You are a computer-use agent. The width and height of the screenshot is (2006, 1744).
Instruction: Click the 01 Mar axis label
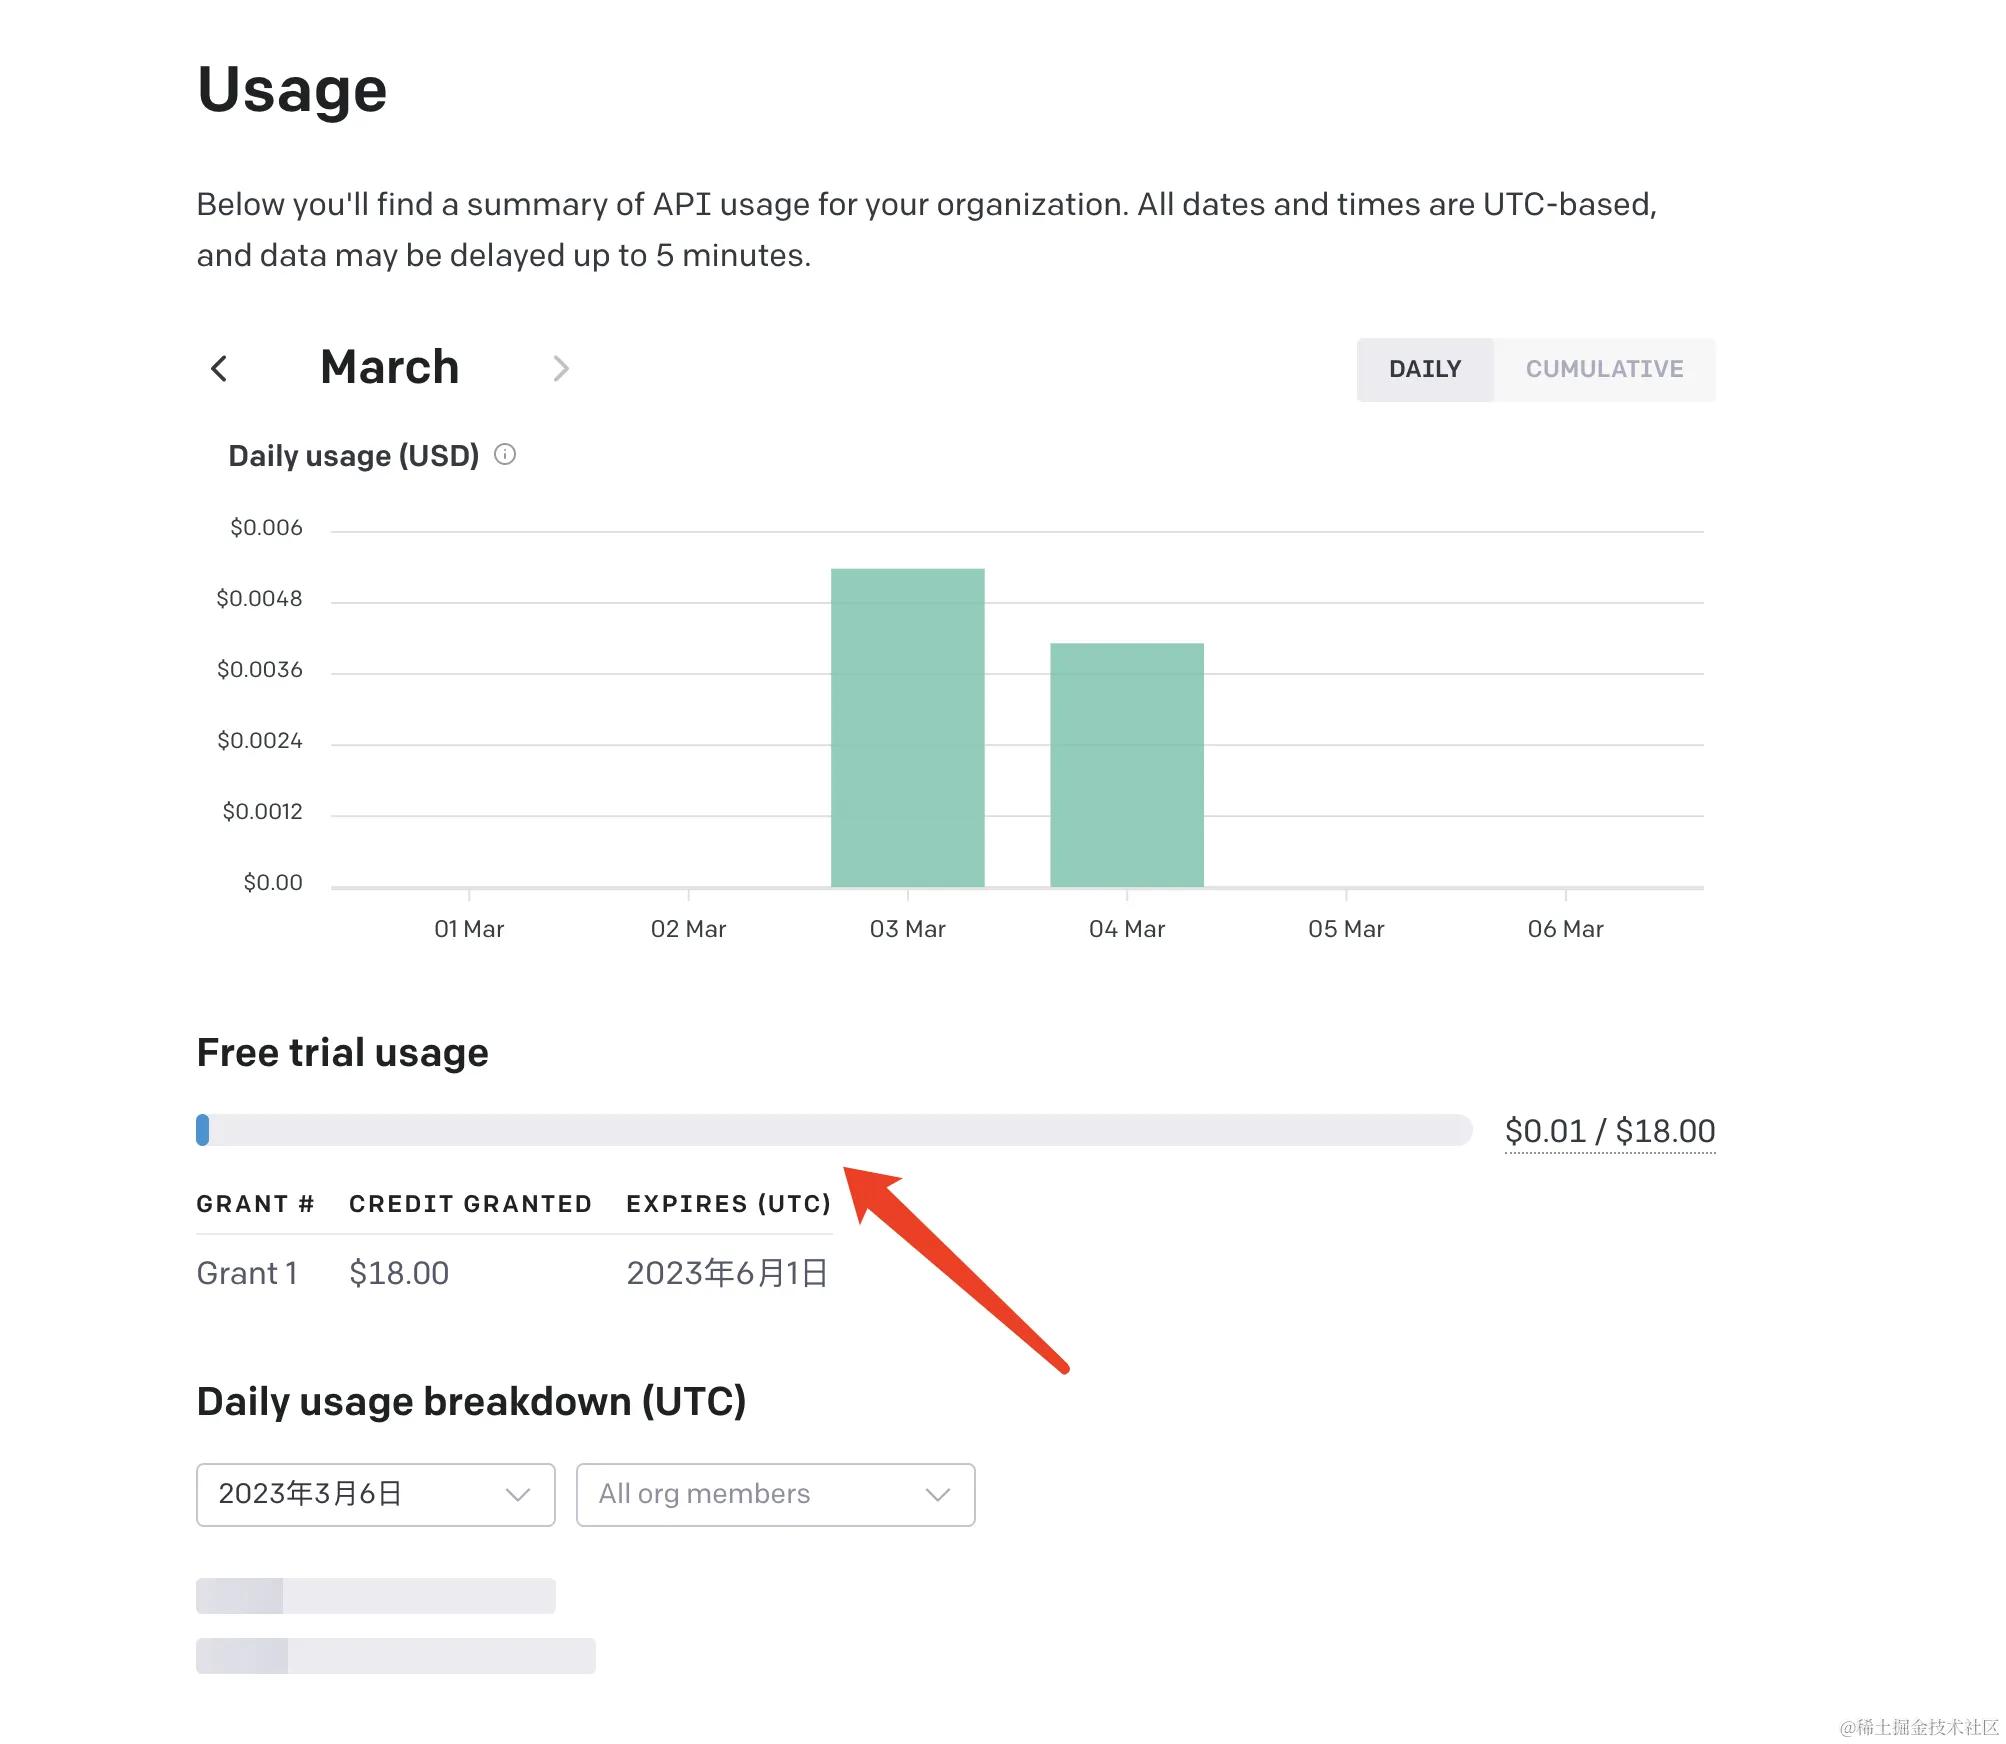(468, 929)
